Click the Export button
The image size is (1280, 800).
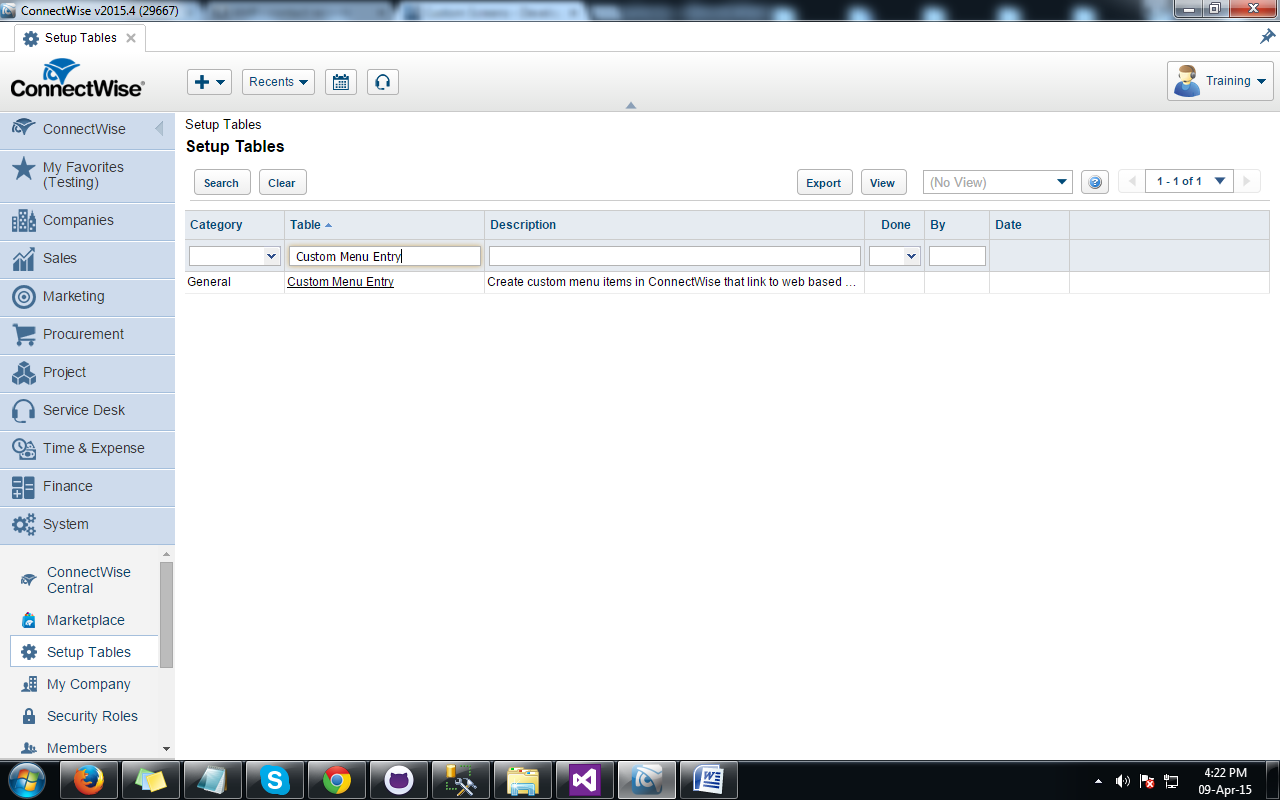pos(824,182)
